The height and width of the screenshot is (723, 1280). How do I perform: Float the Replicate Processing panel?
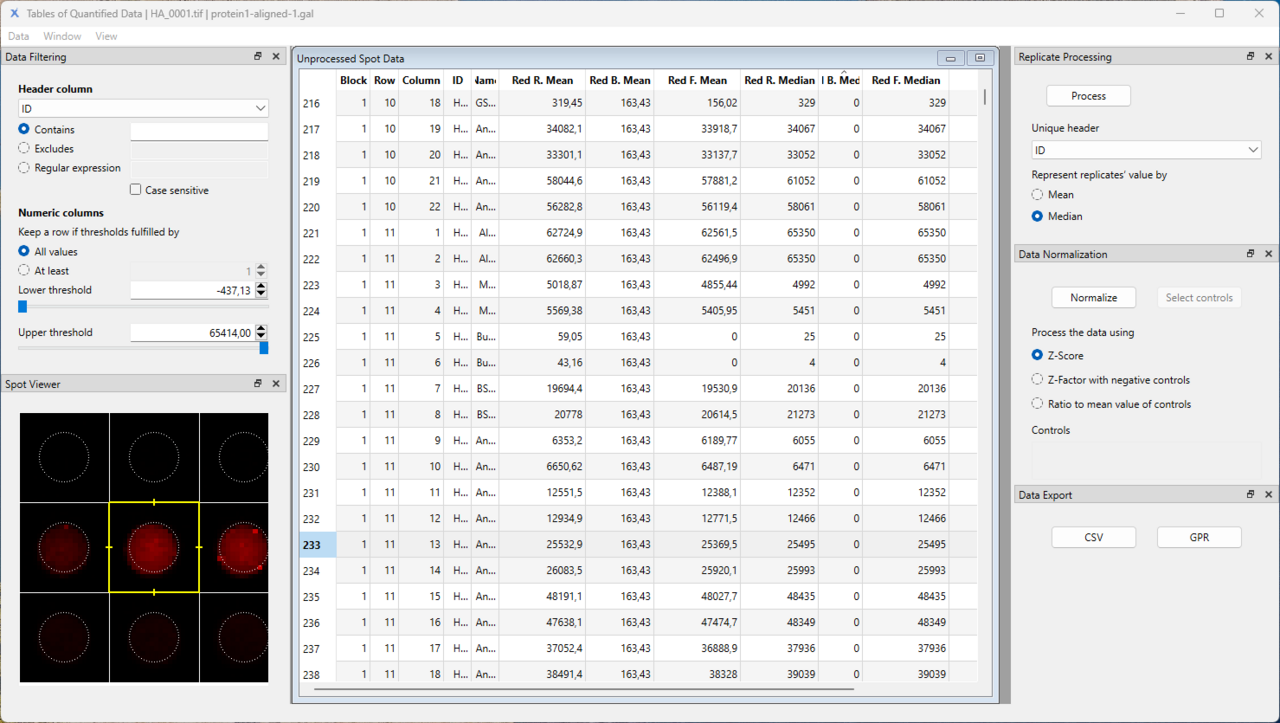(x=1250, y=56)
